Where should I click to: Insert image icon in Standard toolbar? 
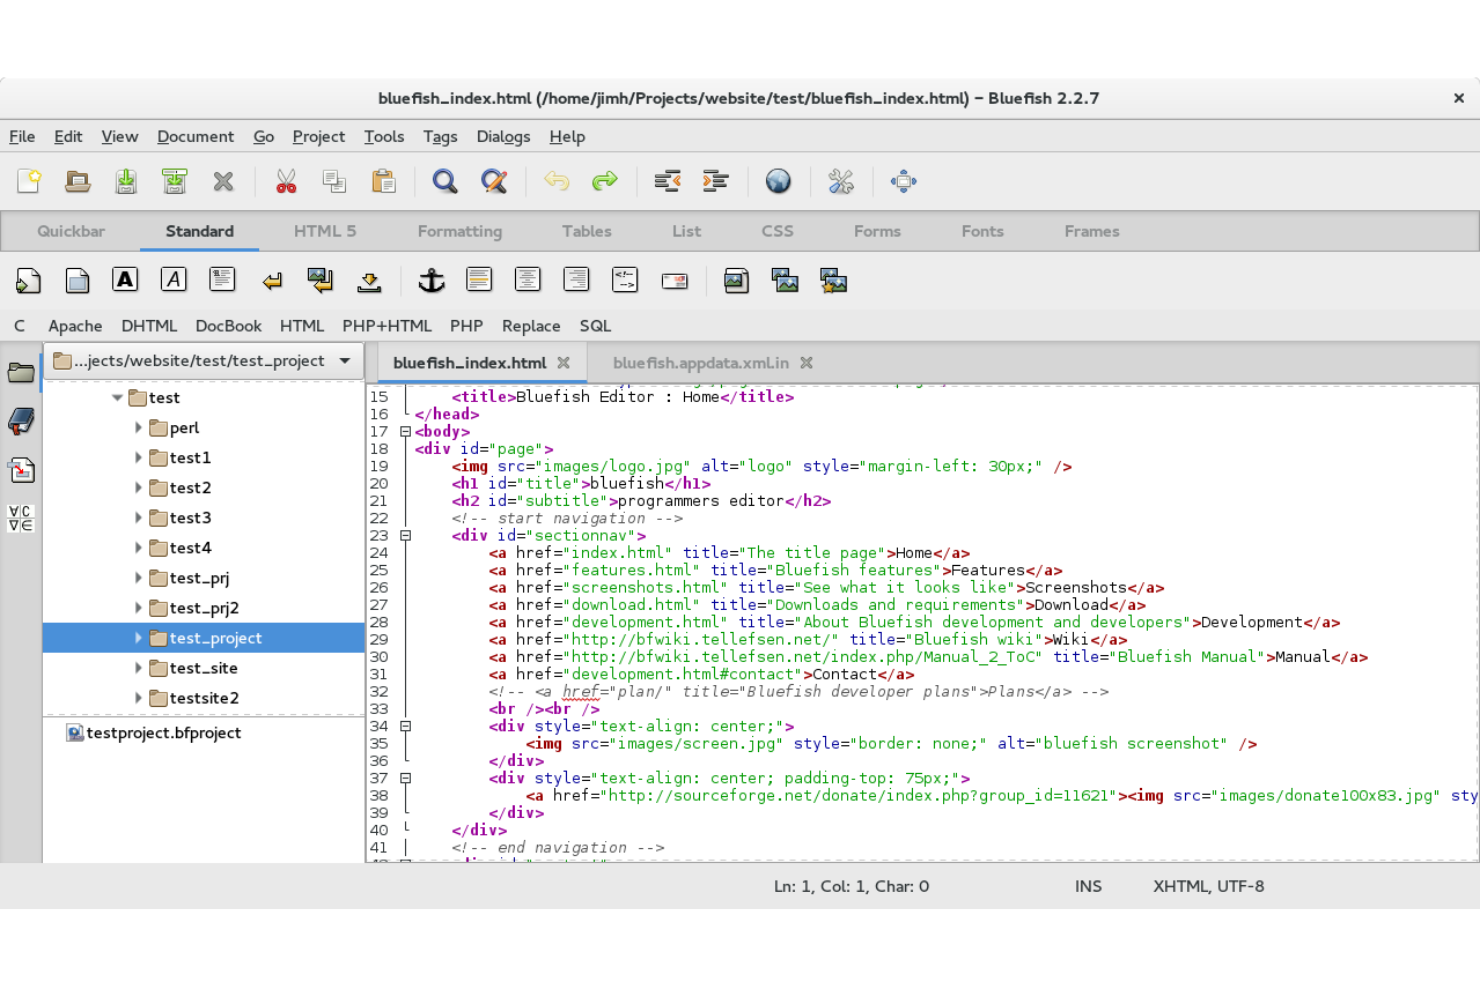(x=736, y=281)
